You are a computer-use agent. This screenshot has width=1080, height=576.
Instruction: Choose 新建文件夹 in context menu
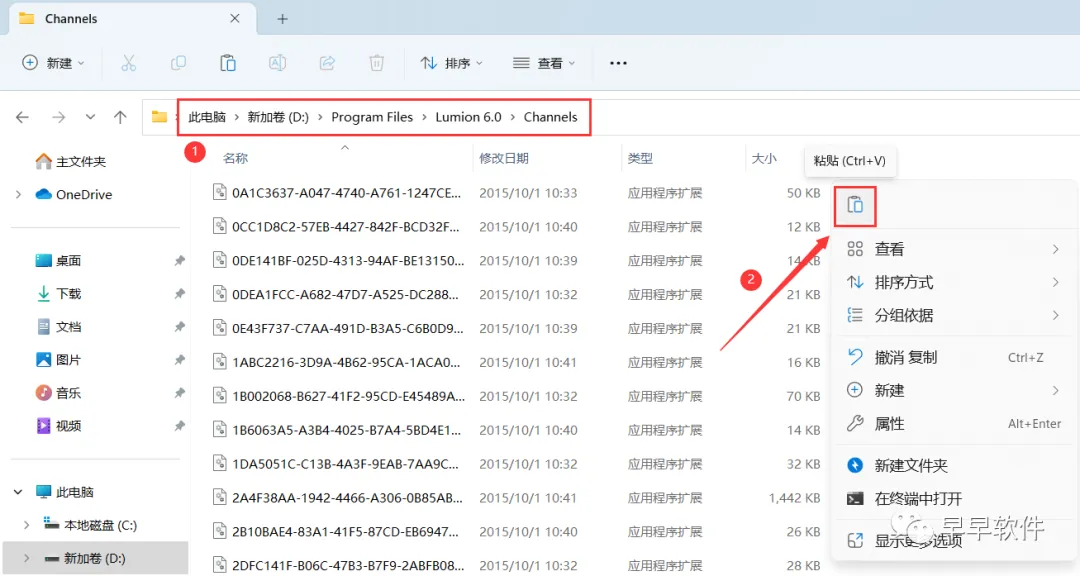(x=954, y=466)
